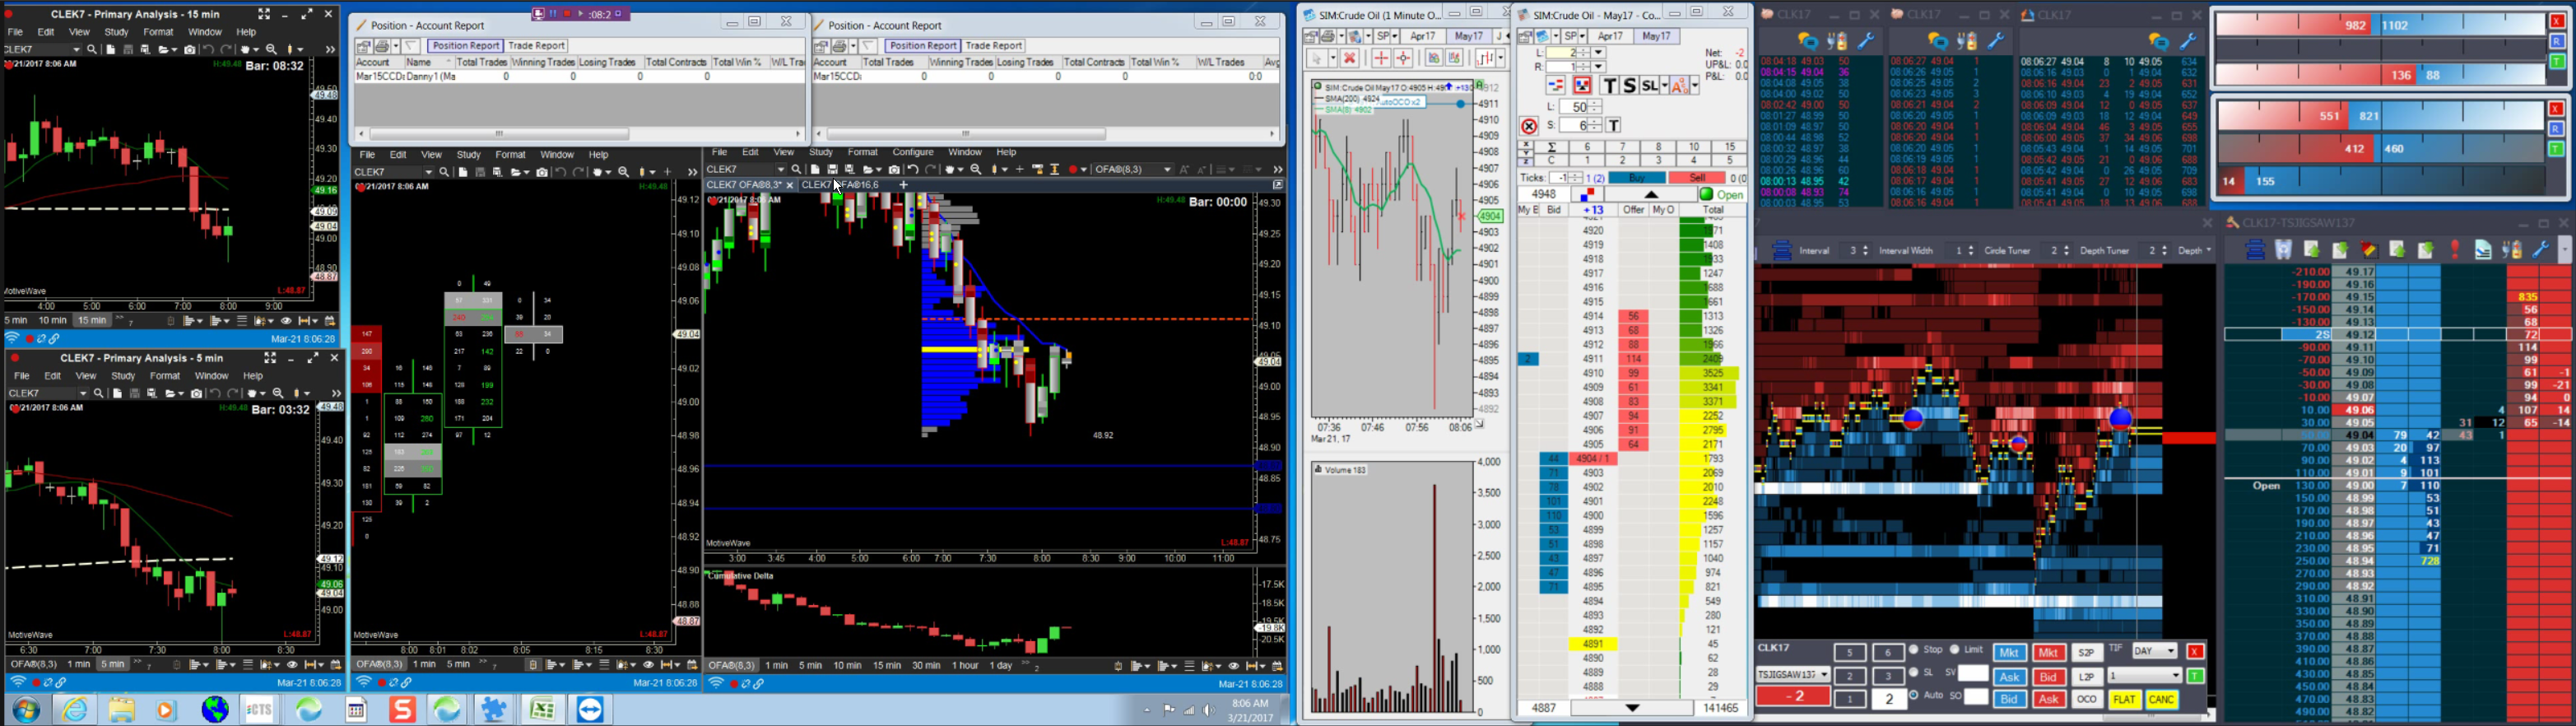Open the calendar icon below the 15 min chart
The height and width of the screenshot is (726, 2576).
coord(329,321)
